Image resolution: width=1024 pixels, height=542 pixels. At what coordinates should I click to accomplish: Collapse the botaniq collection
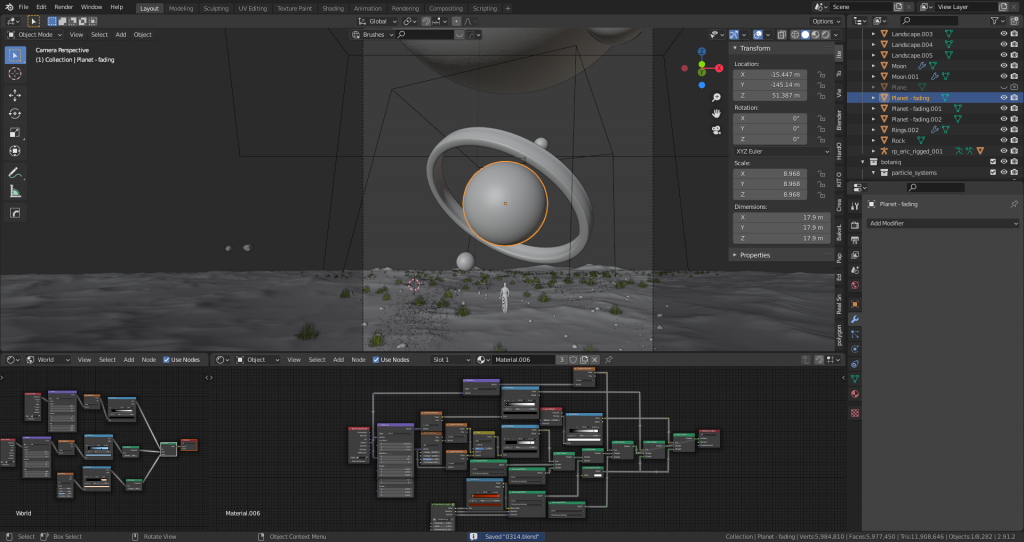point(863,162)
